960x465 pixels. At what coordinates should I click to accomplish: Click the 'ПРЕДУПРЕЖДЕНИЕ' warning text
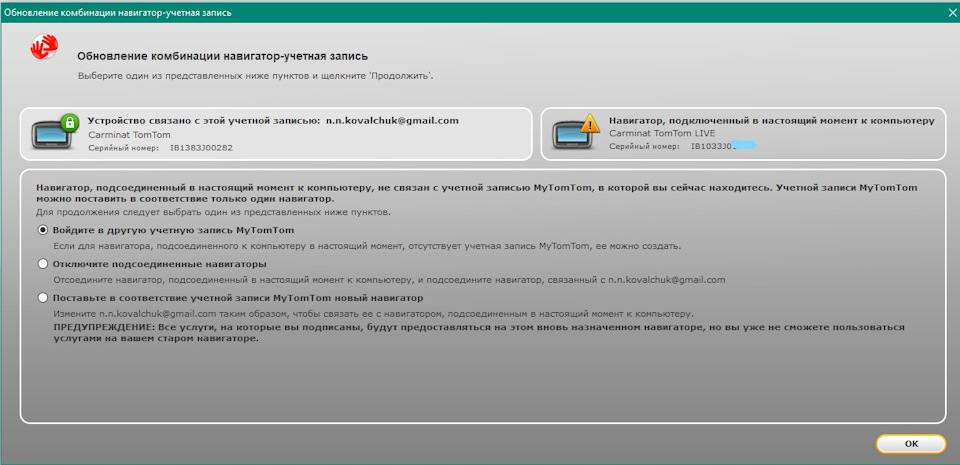click(479, 333)
